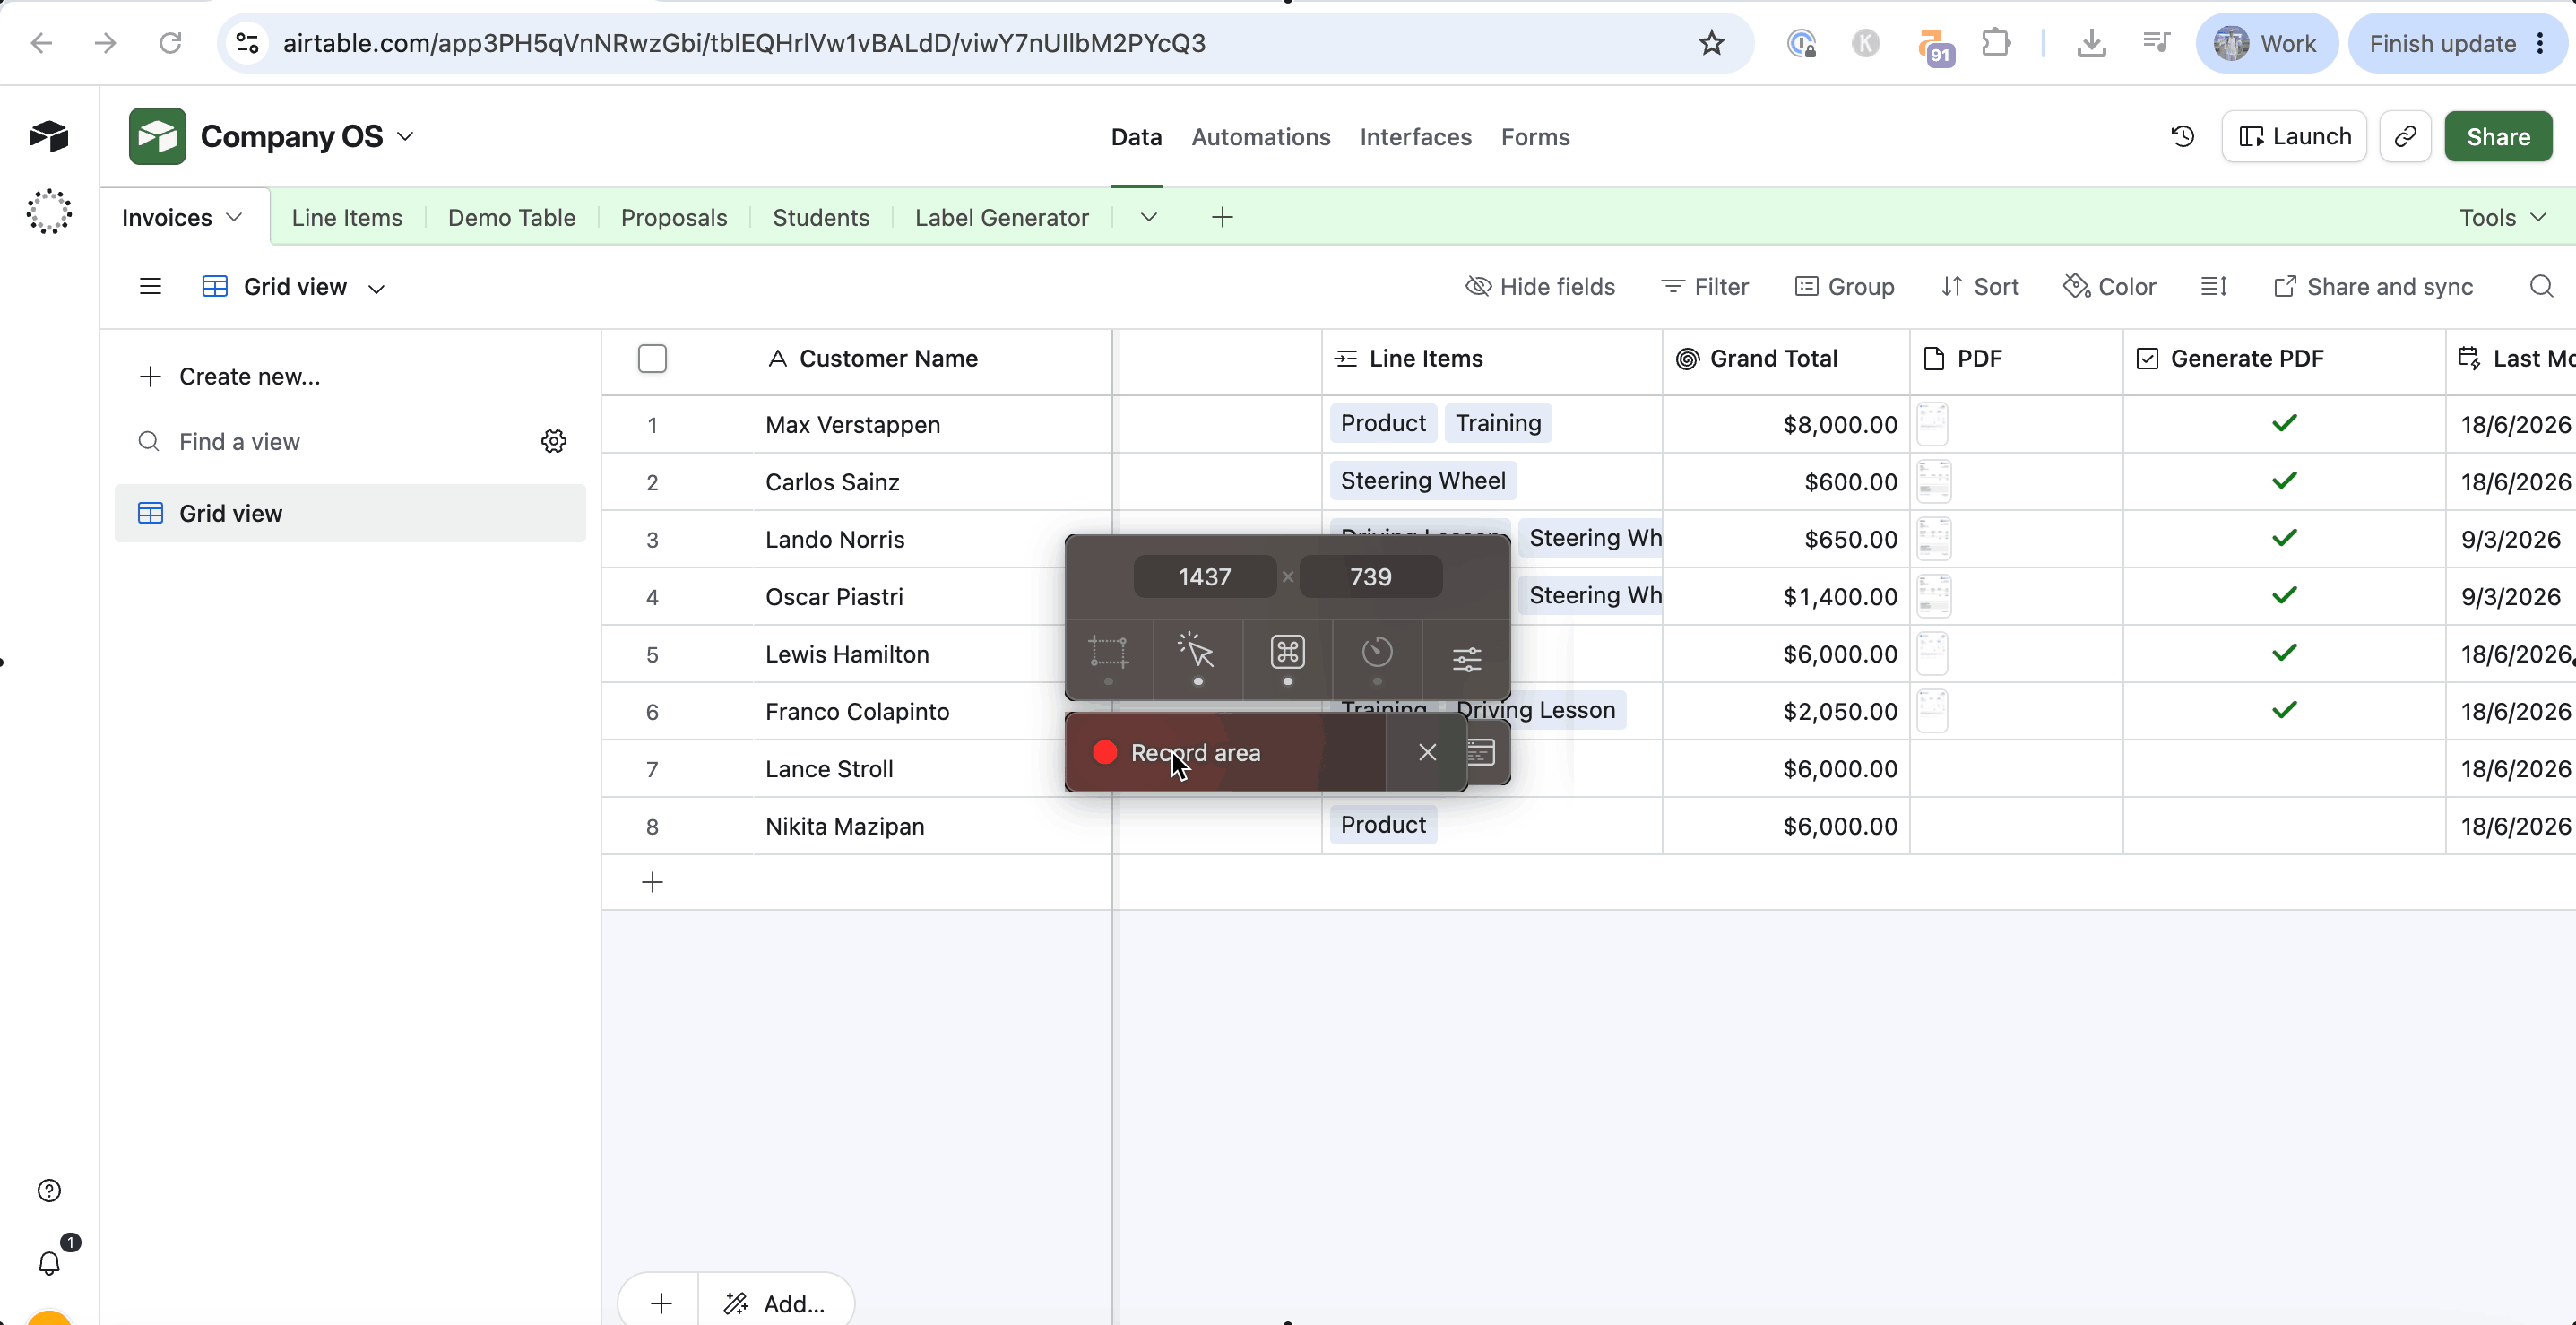Enable Generate PDF for Lance Stroll
2576x1325 pixels.
coord(2284,768)
